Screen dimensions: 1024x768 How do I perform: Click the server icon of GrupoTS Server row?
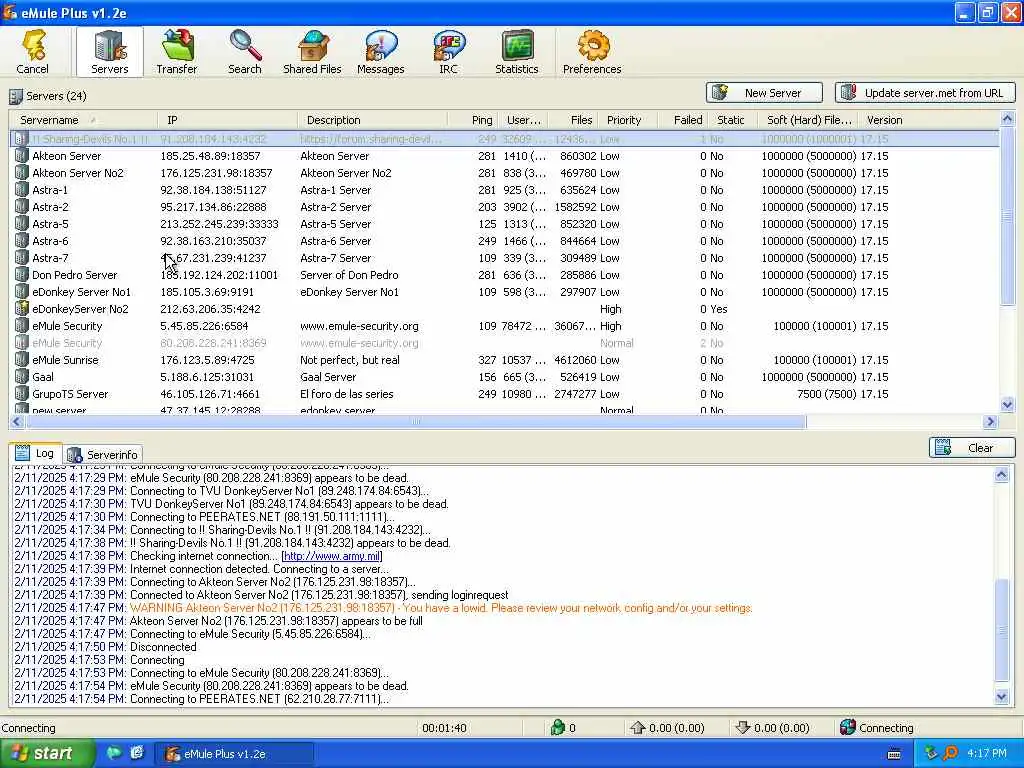[22, 394]
